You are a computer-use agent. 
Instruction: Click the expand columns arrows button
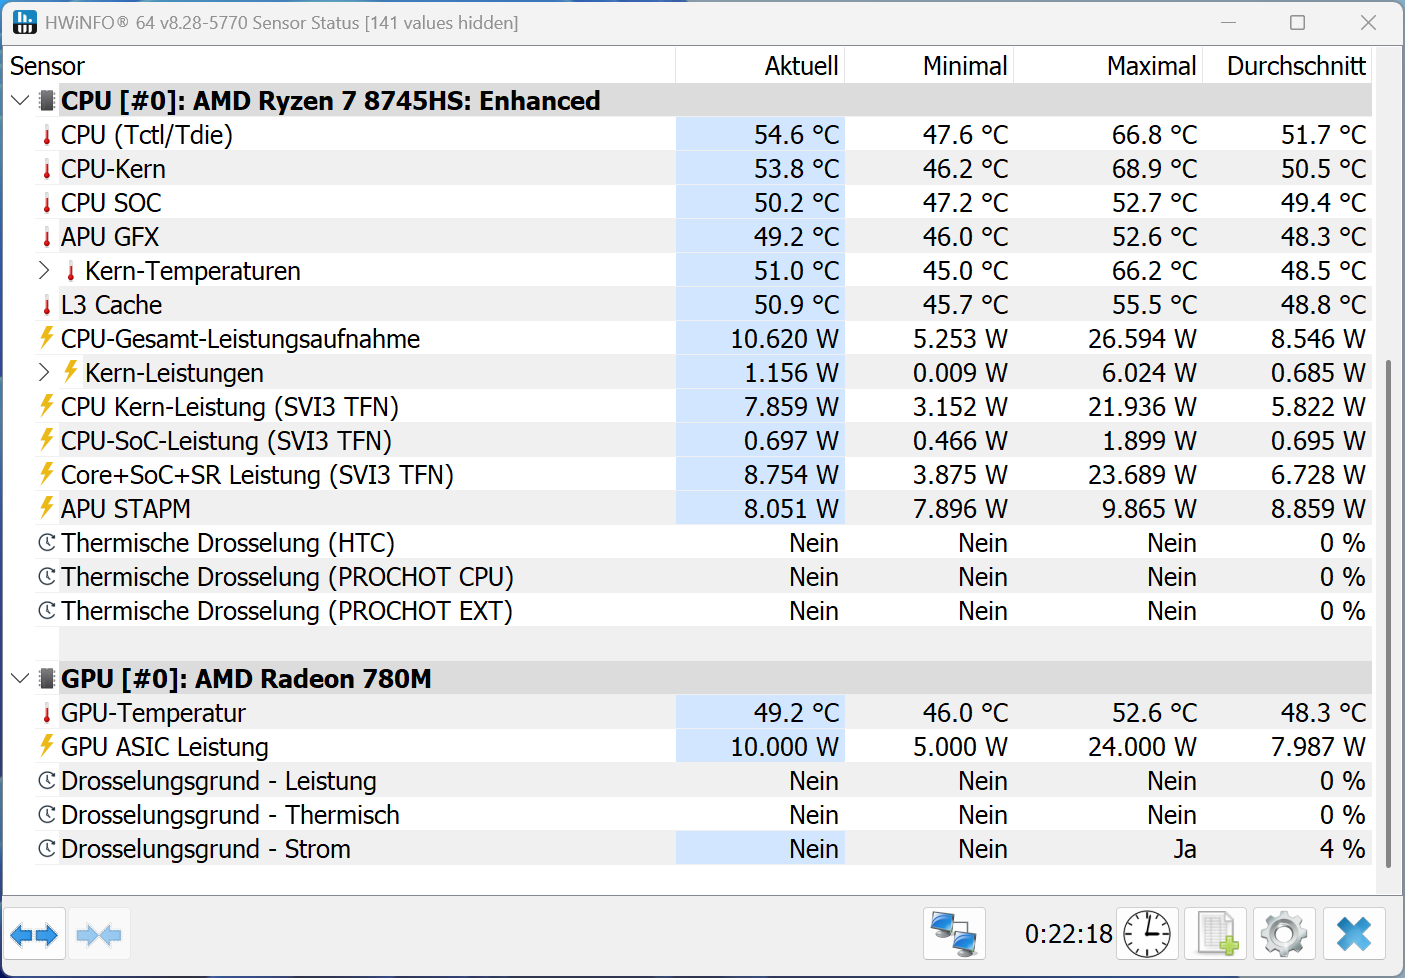point(35,935)
